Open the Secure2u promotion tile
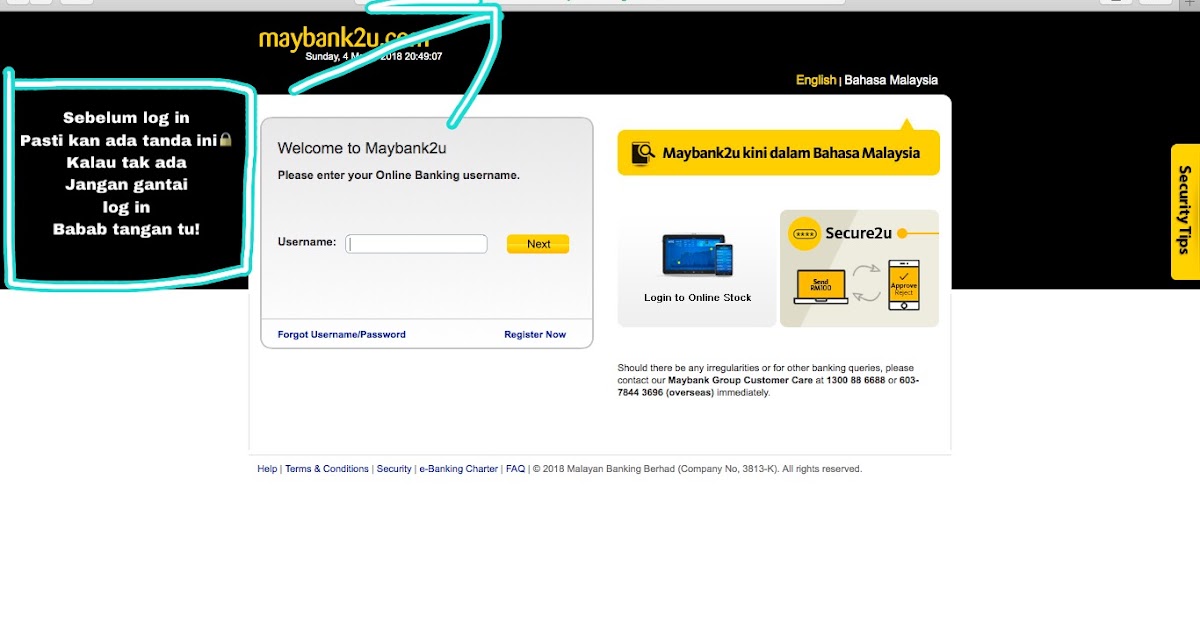1200x630 pixels. point(859,268)
